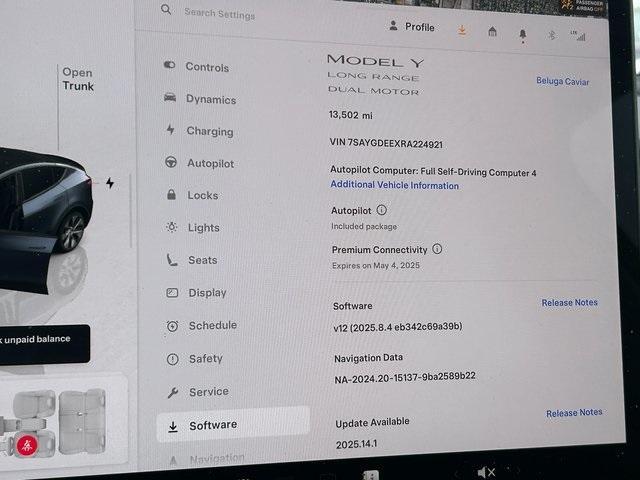Click the Charging bolt icon
Viewport: 640px width, 480px height.
171,129
